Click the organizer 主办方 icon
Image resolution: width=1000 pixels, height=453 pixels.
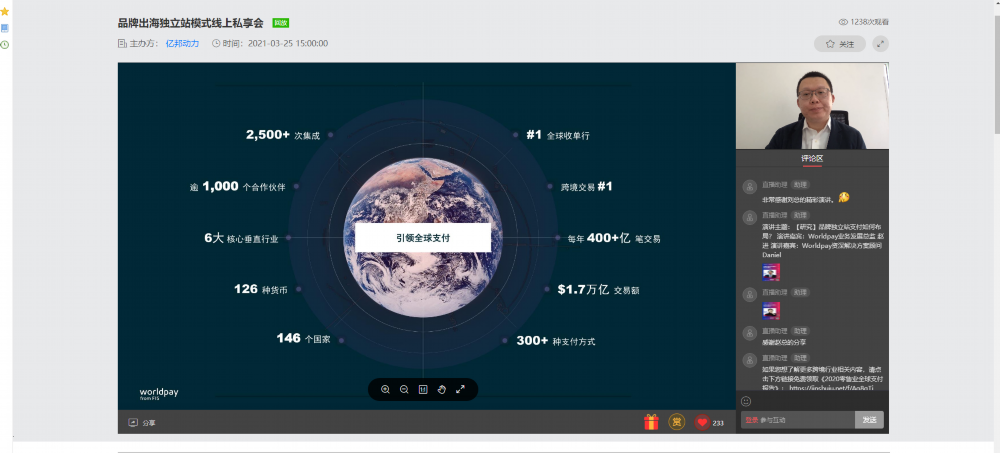[x=122, y=43]
